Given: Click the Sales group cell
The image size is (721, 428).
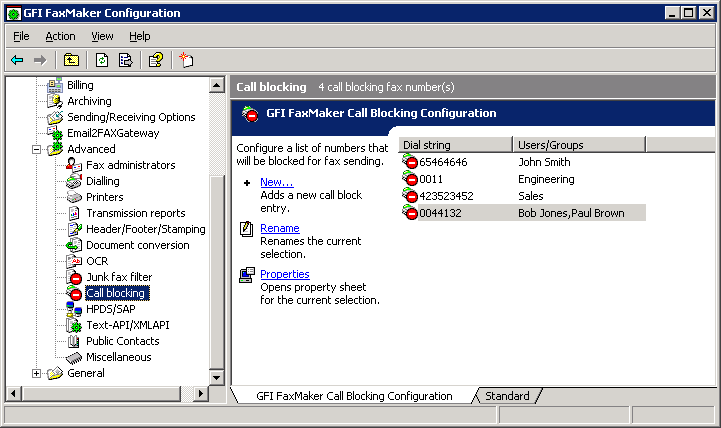Looking at the screenshot, I should (x=531, y=196).
